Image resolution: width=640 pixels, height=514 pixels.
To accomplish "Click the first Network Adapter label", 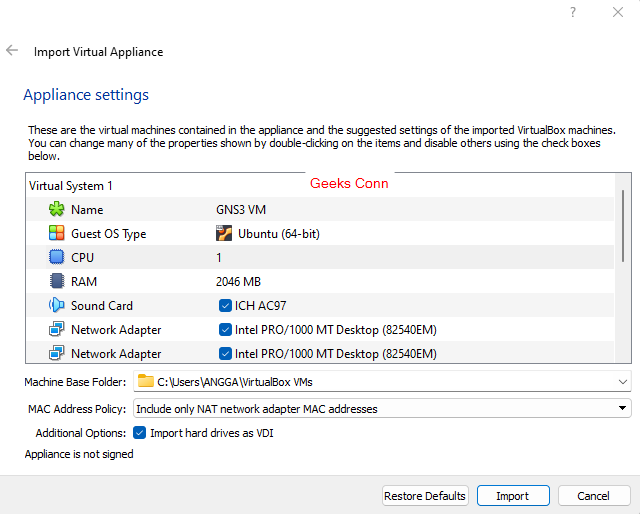I will [x=116, y=330].
